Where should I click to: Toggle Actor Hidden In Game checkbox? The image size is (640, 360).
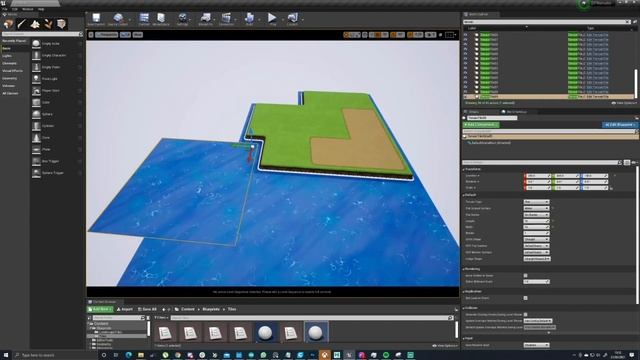click(525, 276)
